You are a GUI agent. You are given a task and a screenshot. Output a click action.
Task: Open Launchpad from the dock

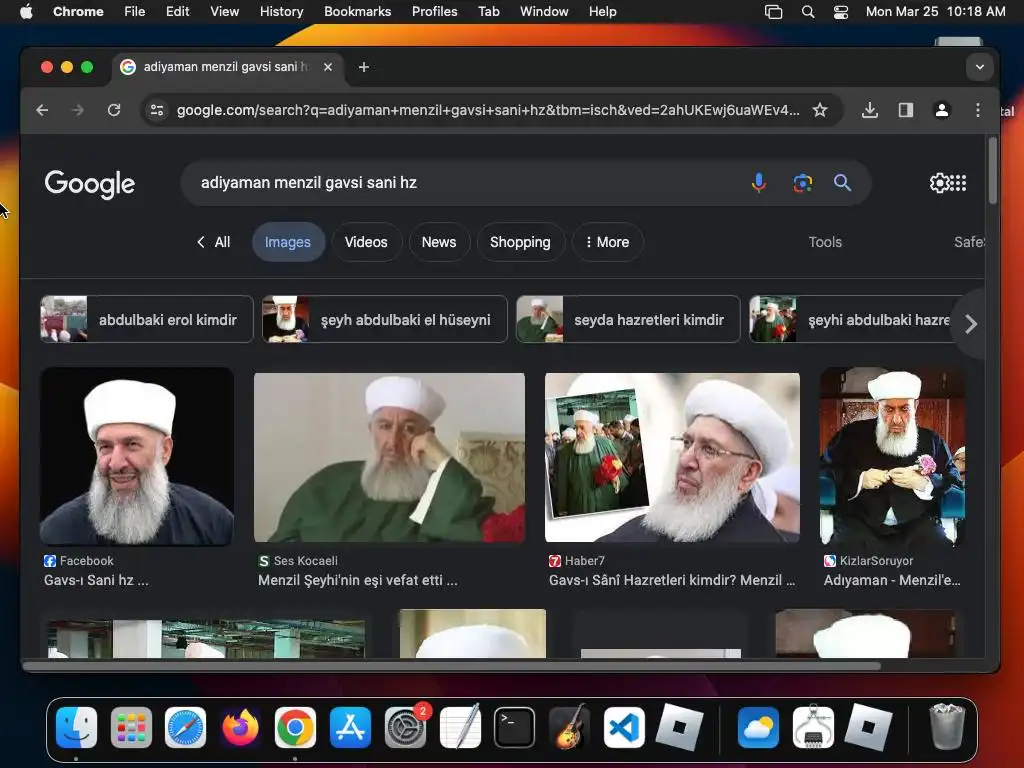click(x=131, y=728)
